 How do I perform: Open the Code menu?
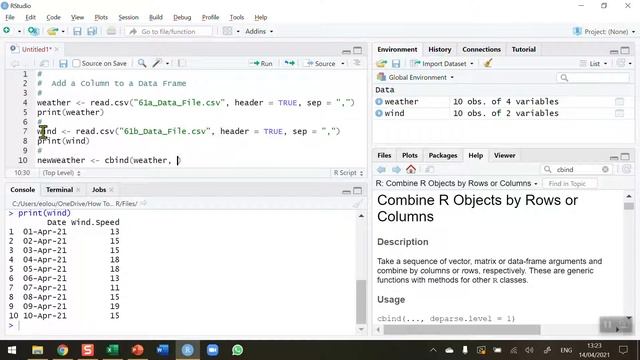coord(53,17)
